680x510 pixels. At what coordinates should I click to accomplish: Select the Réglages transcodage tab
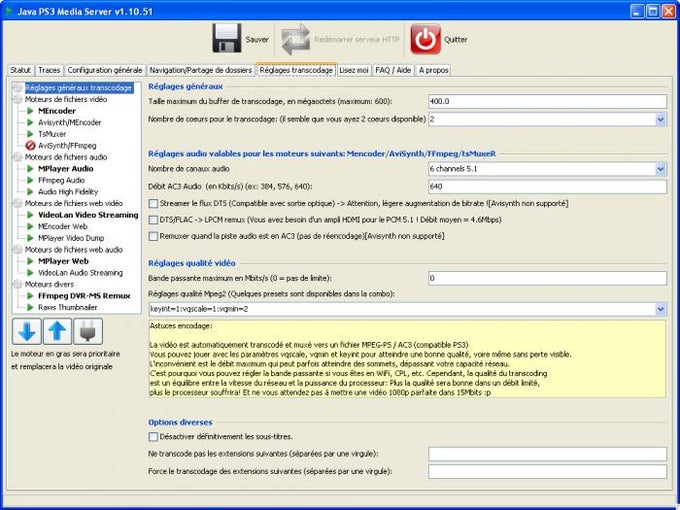pyautogui.click(x=296, y=70)
